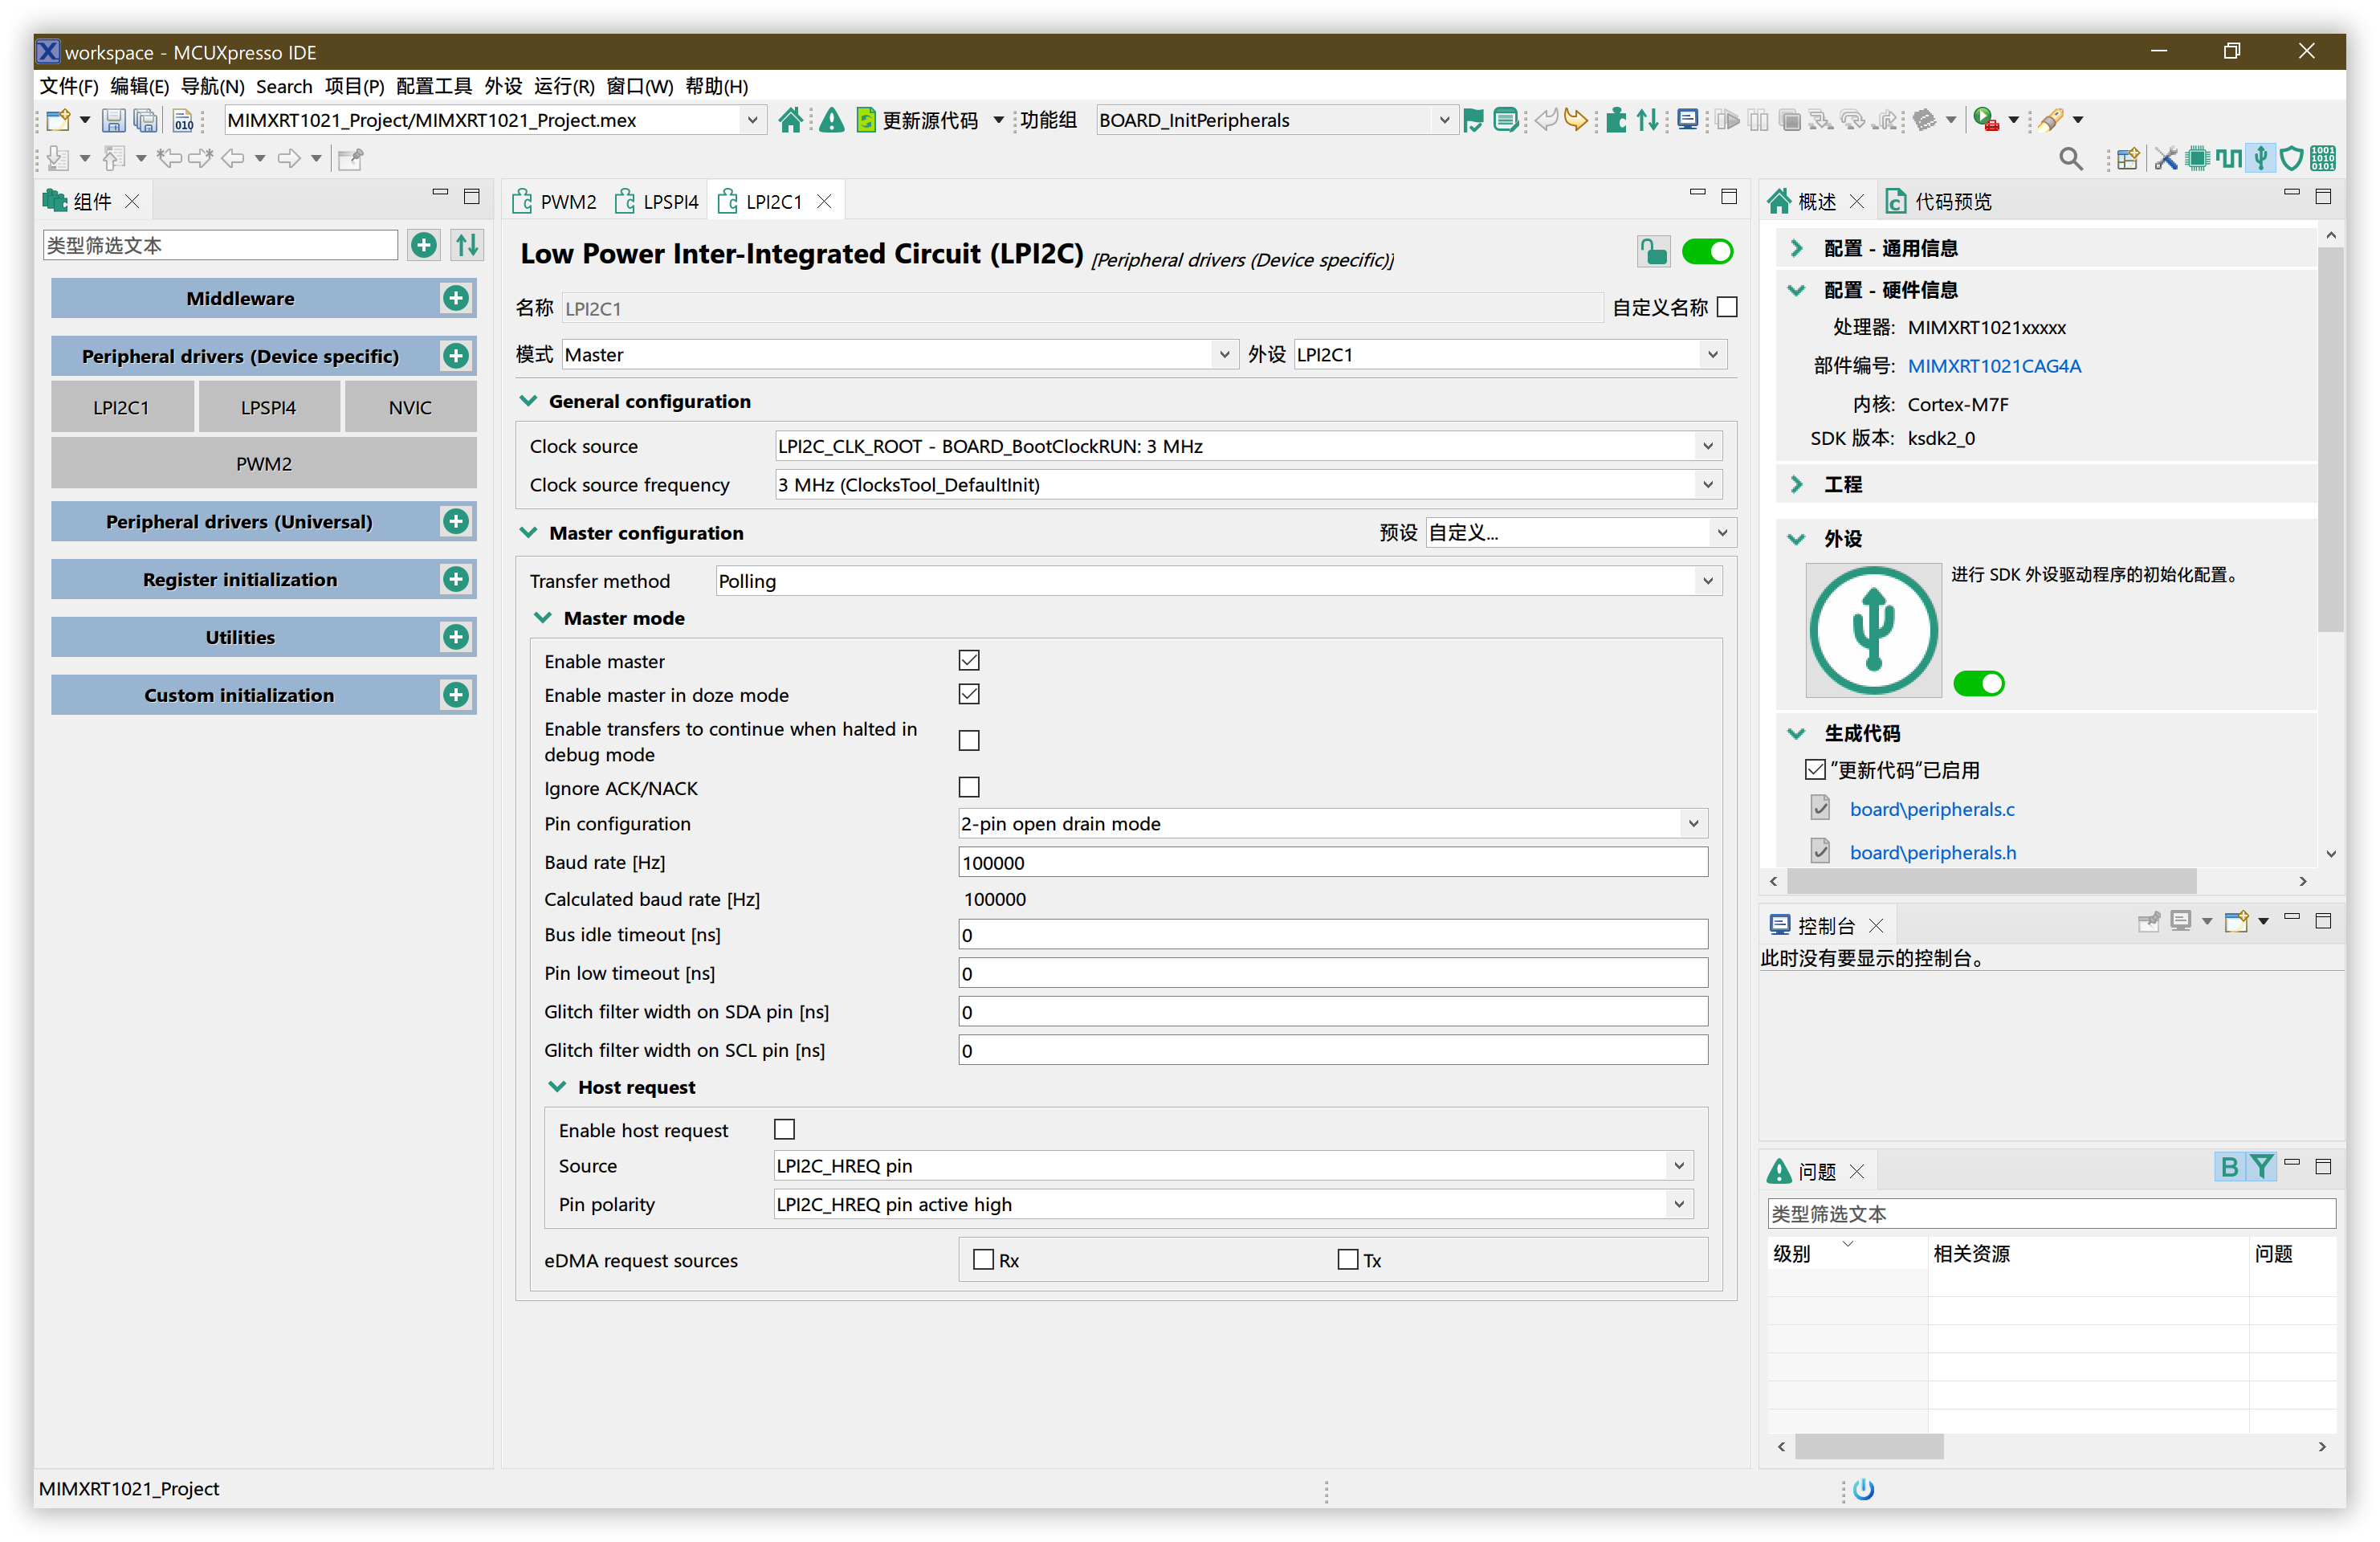Open the Clock source dropdown
The image size is (2380, 1542).
tap(1248, 446)
